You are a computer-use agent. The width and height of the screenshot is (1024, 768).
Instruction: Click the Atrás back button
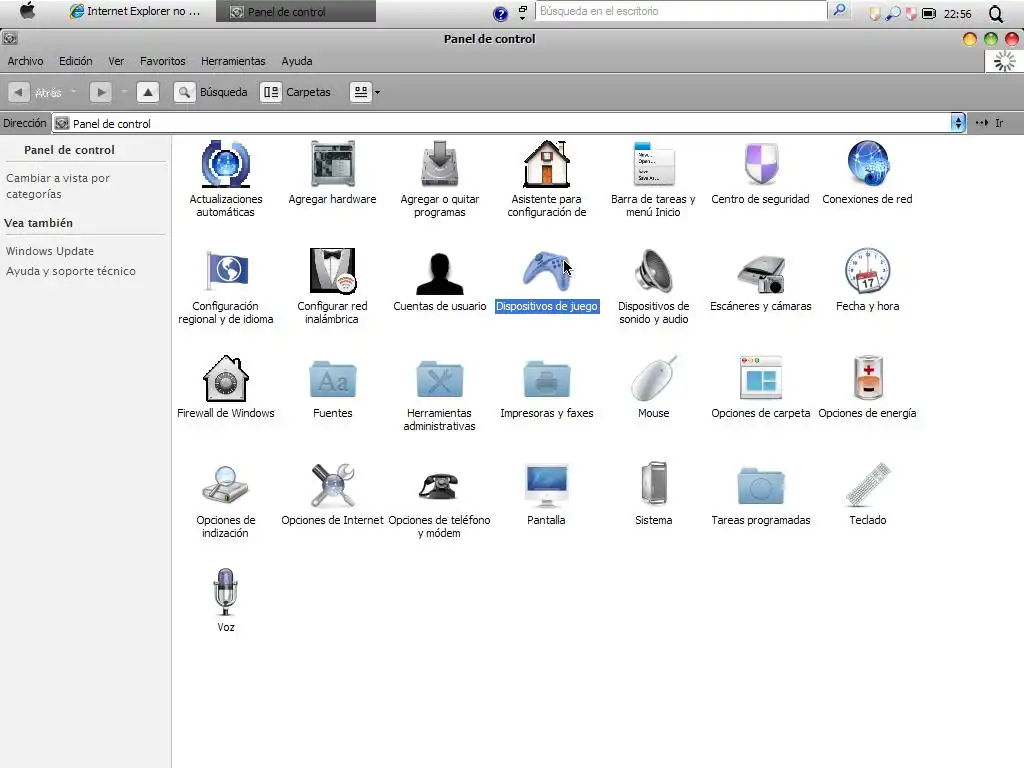[36, 92]
